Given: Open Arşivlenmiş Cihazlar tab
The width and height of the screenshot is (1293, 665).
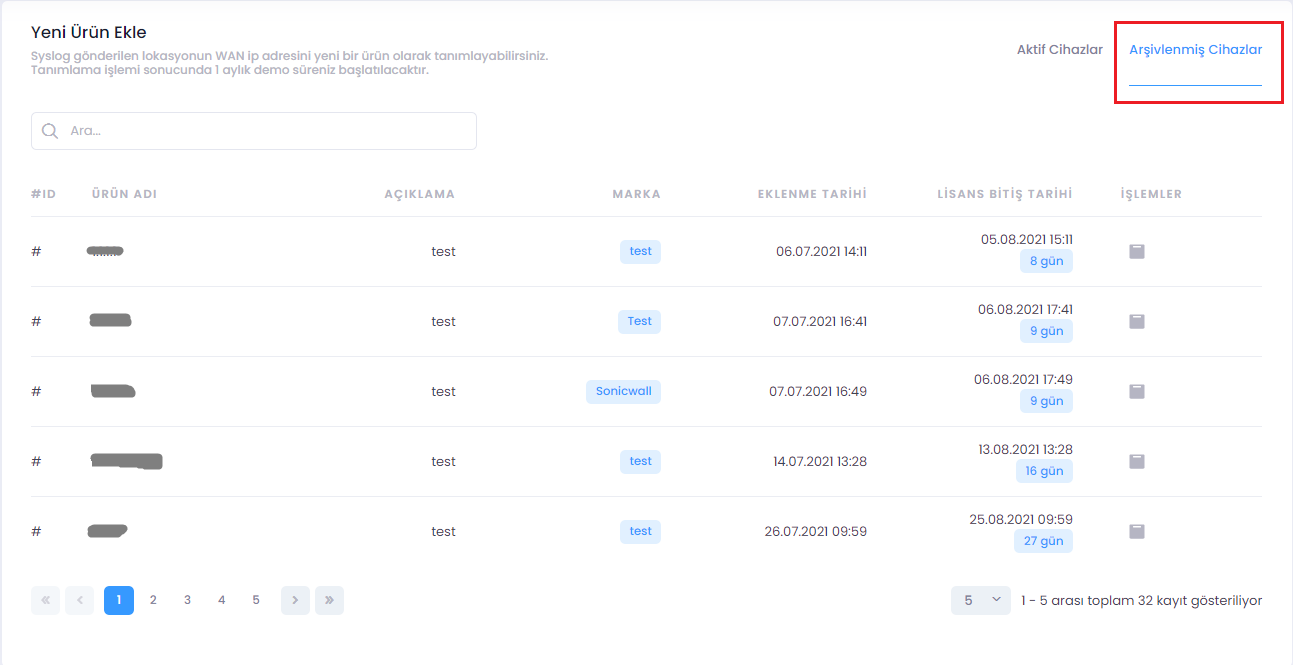Looking at the screenshot, I should [1195, 50].
